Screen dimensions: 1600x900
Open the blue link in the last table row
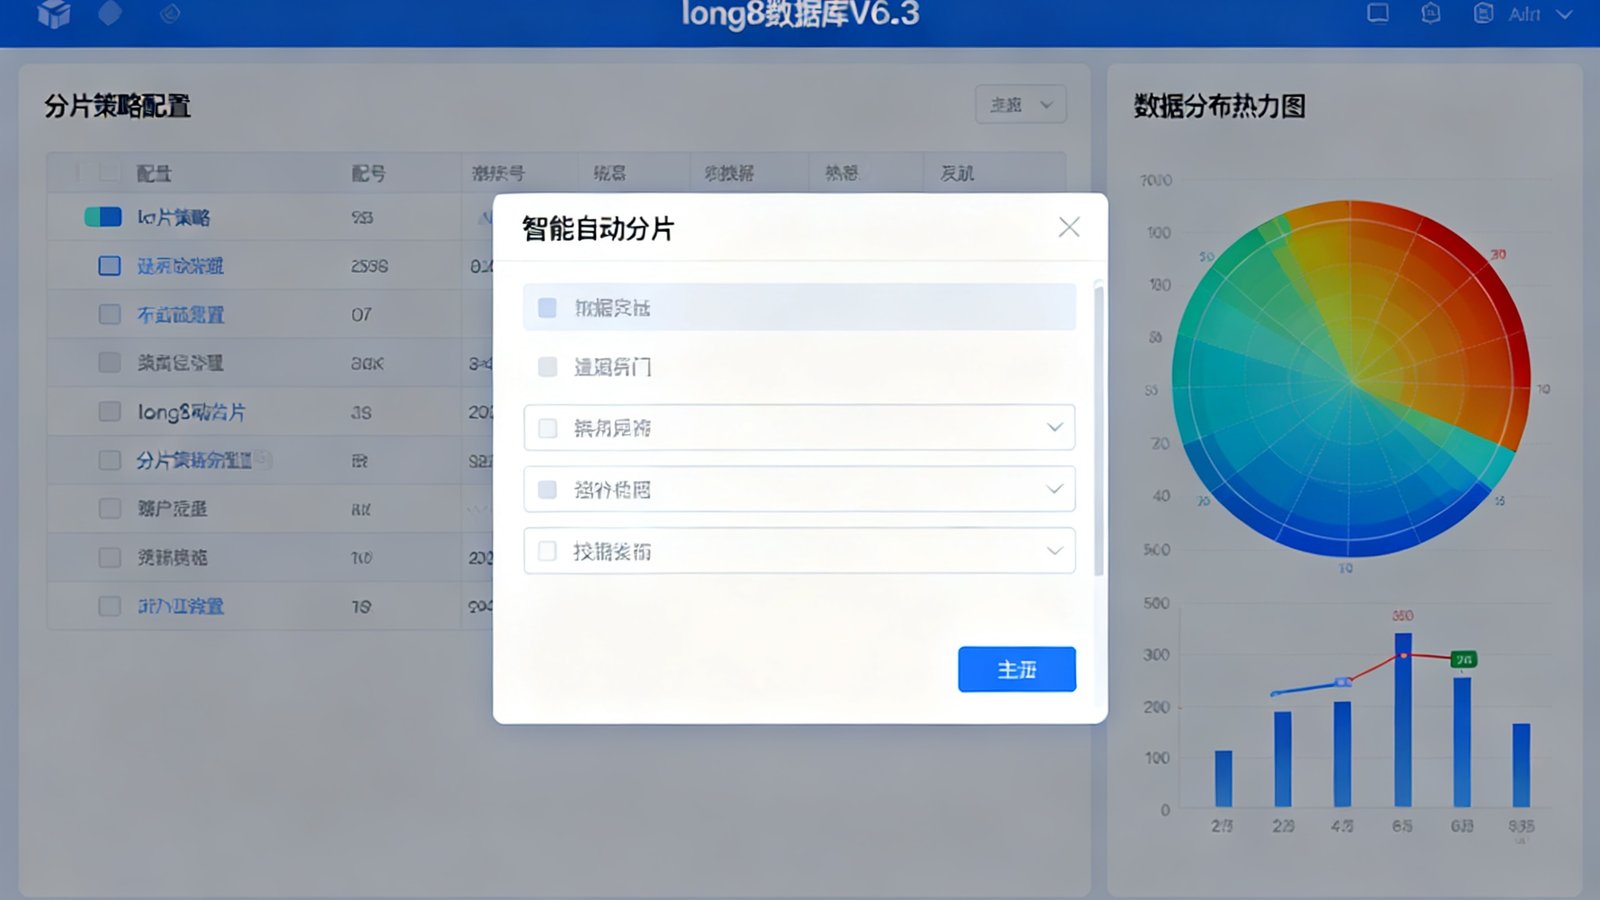tap(180, 606)
